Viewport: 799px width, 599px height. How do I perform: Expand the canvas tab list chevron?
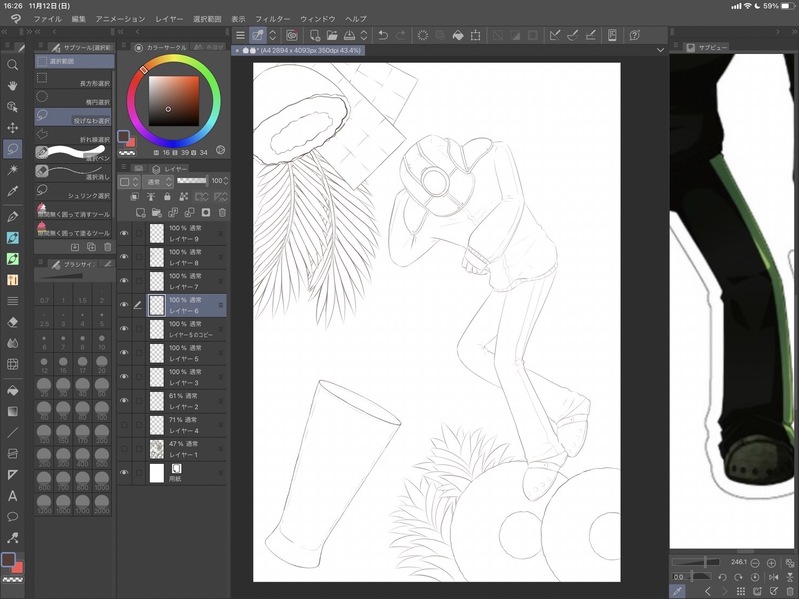(660, 50)
